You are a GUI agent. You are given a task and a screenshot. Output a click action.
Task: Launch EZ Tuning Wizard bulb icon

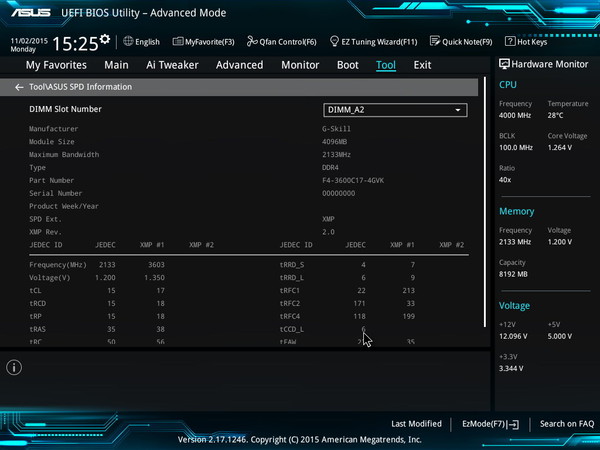click(334, 41)
